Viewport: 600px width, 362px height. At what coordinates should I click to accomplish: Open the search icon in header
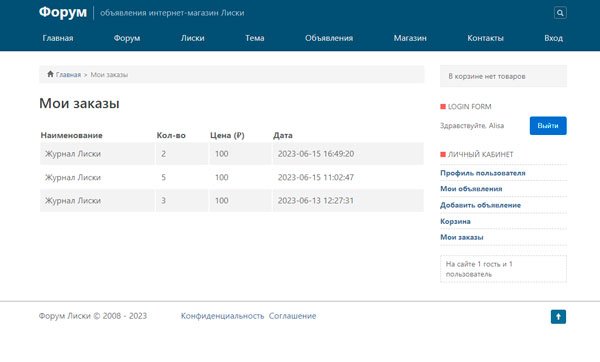pyautogui.click(x=560, y=13)
